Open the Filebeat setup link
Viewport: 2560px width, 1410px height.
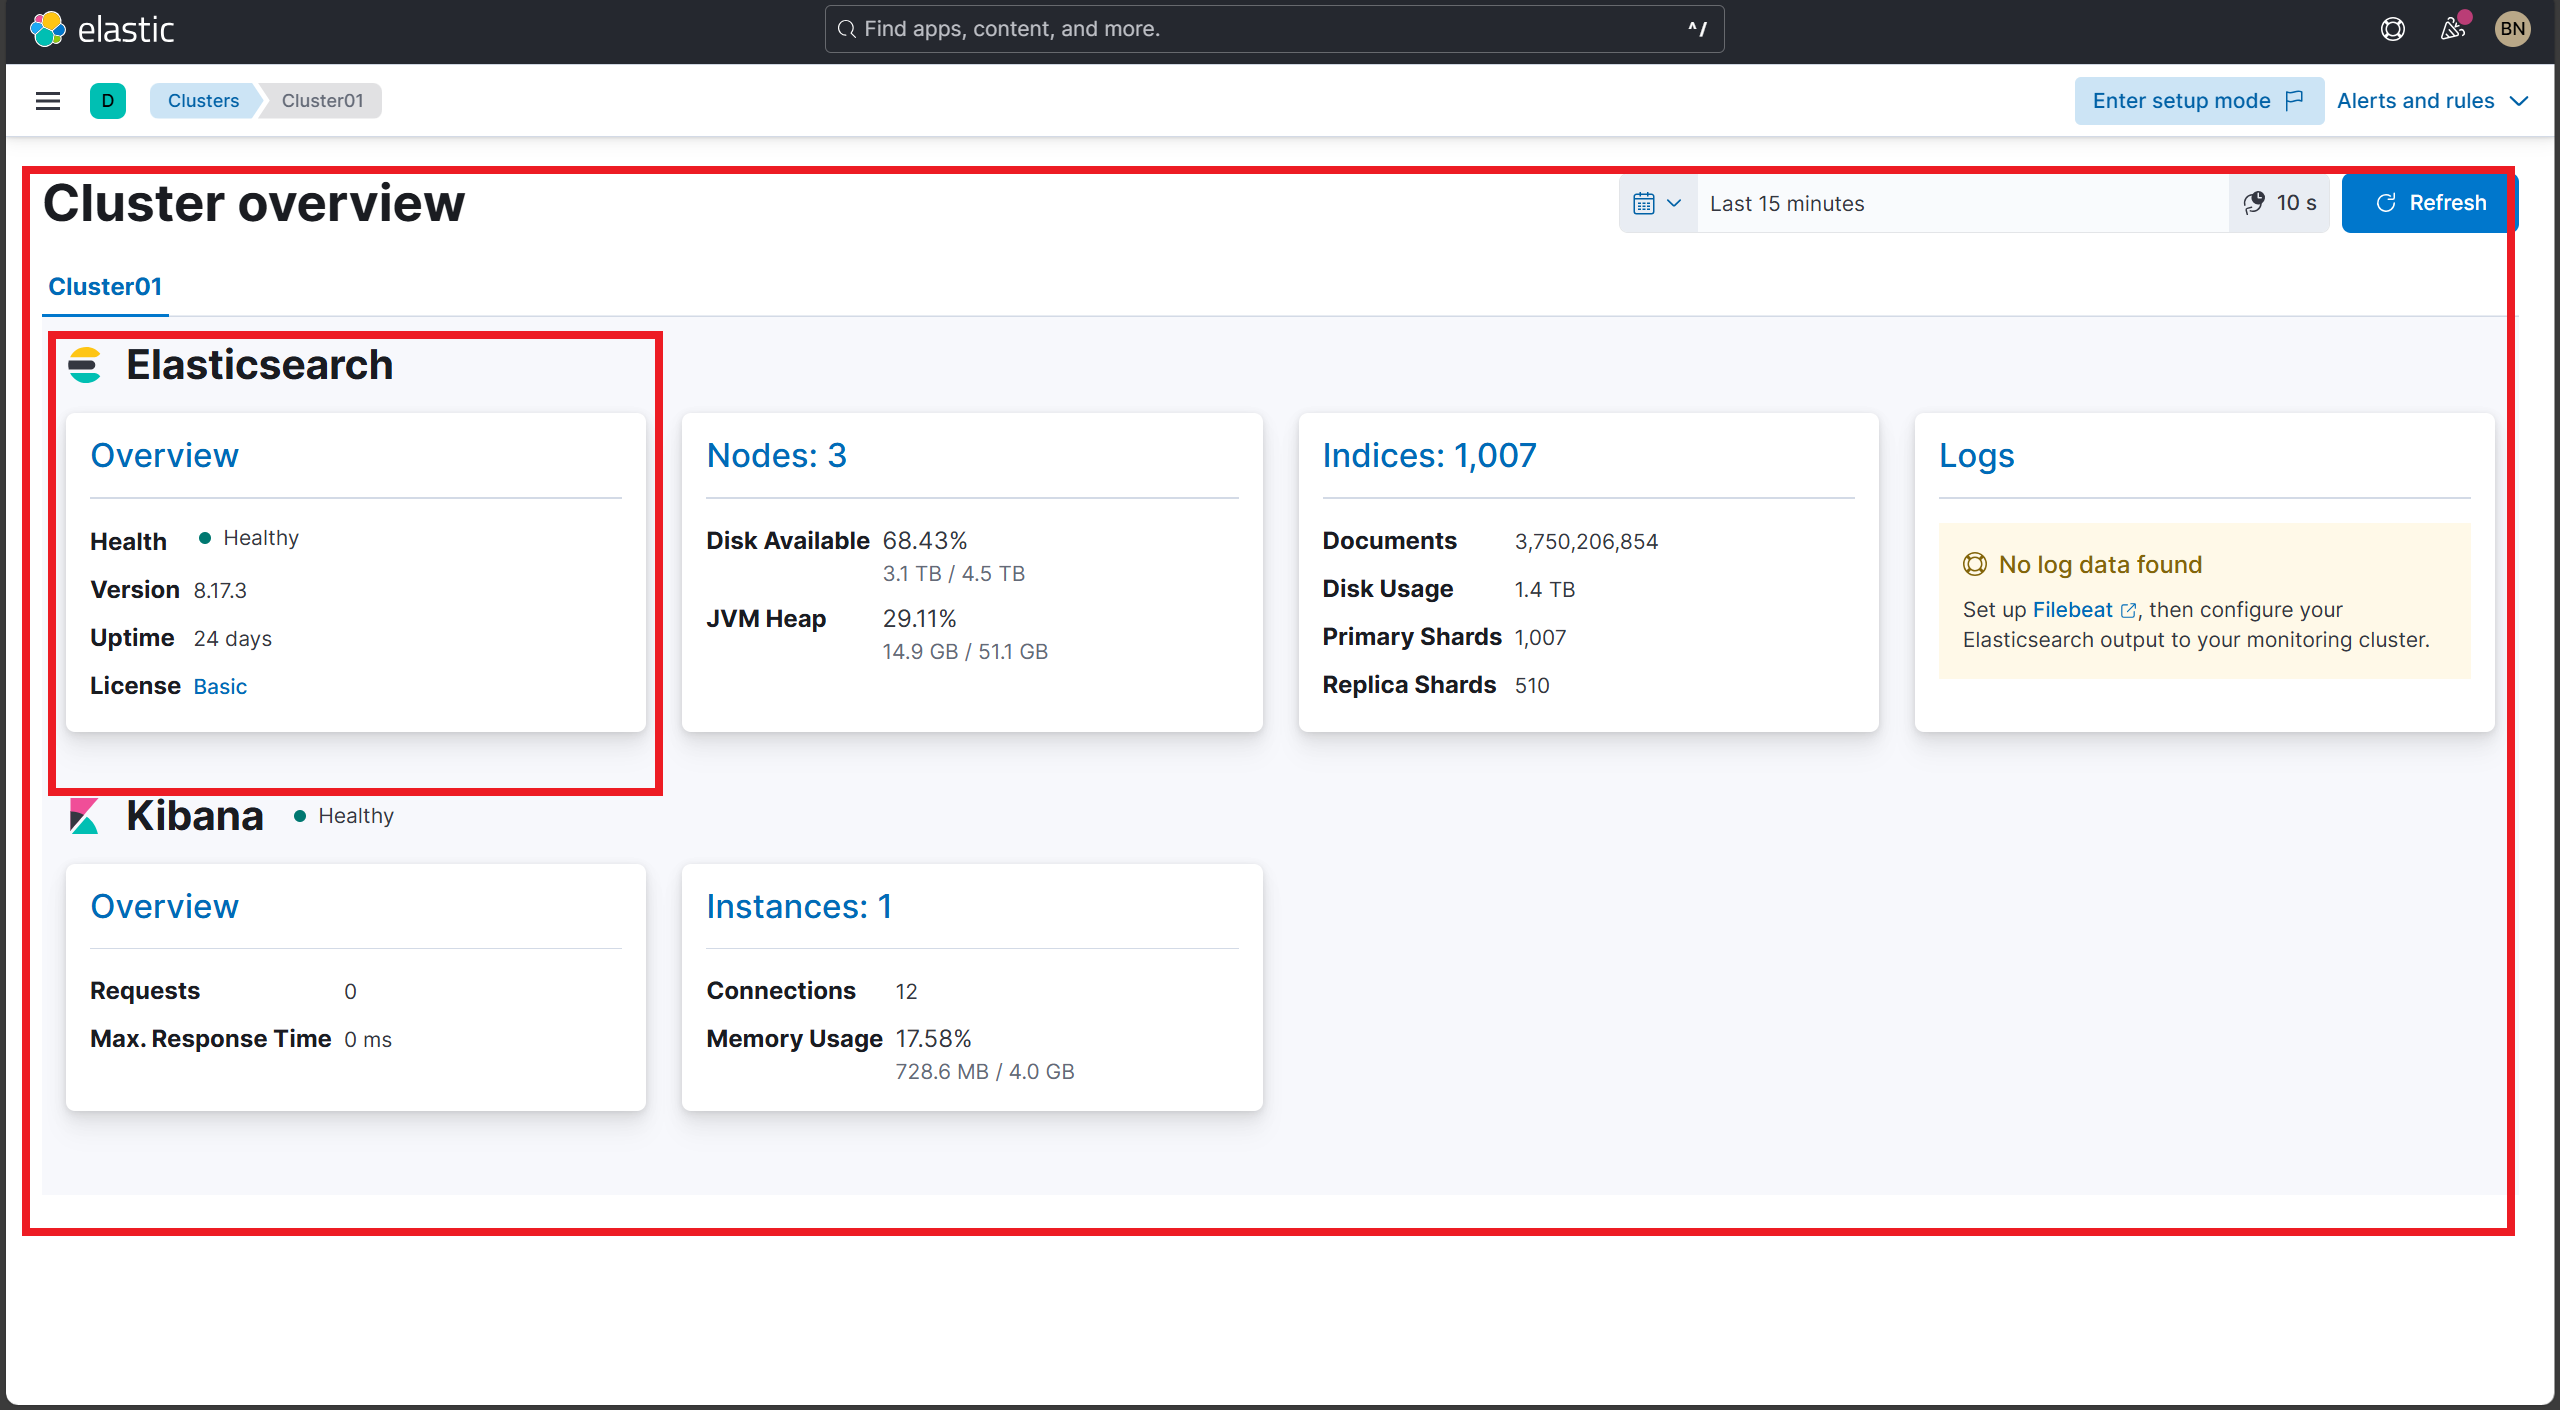(2072, 610)
